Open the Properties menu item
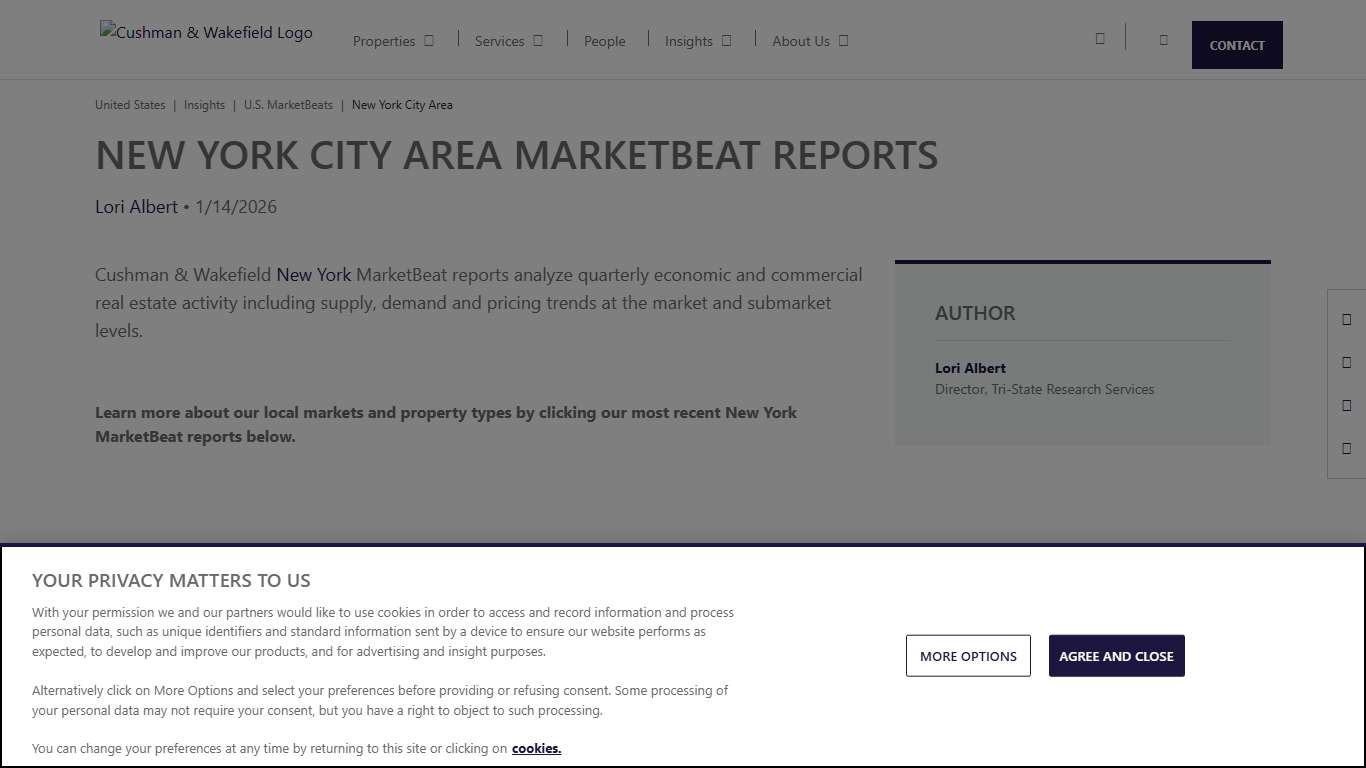Viewport: 1366px width, 768px height. coord(384,41)
